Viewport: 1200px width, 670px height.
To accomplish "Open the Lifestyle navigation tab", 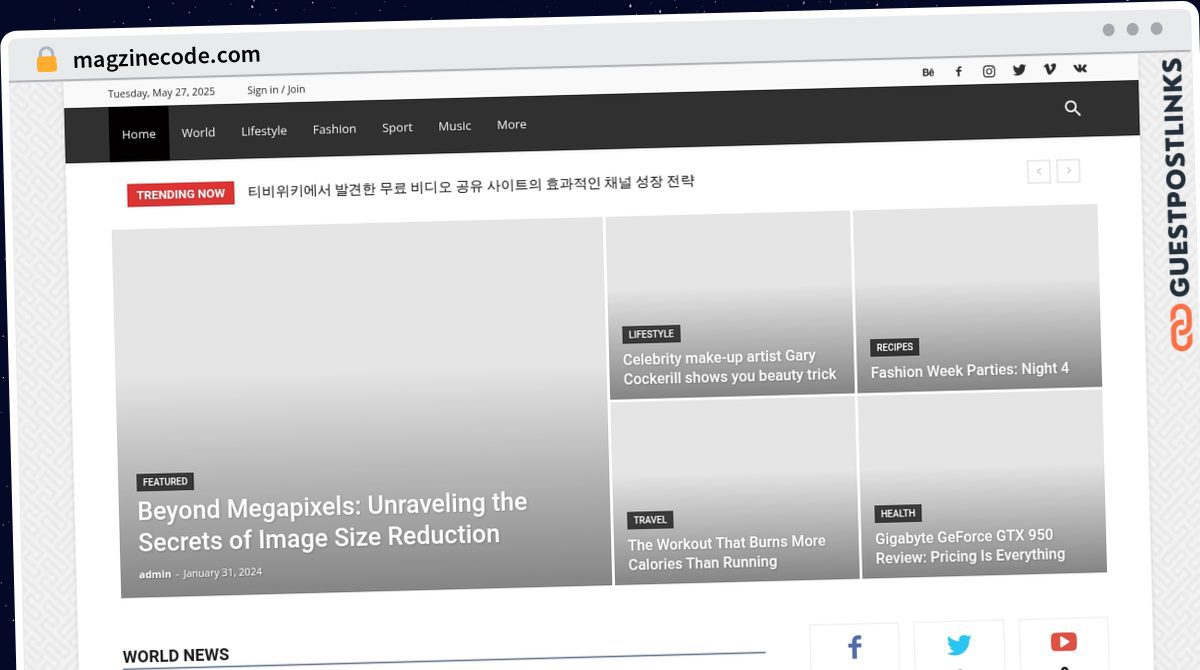I will click(263, 130).
